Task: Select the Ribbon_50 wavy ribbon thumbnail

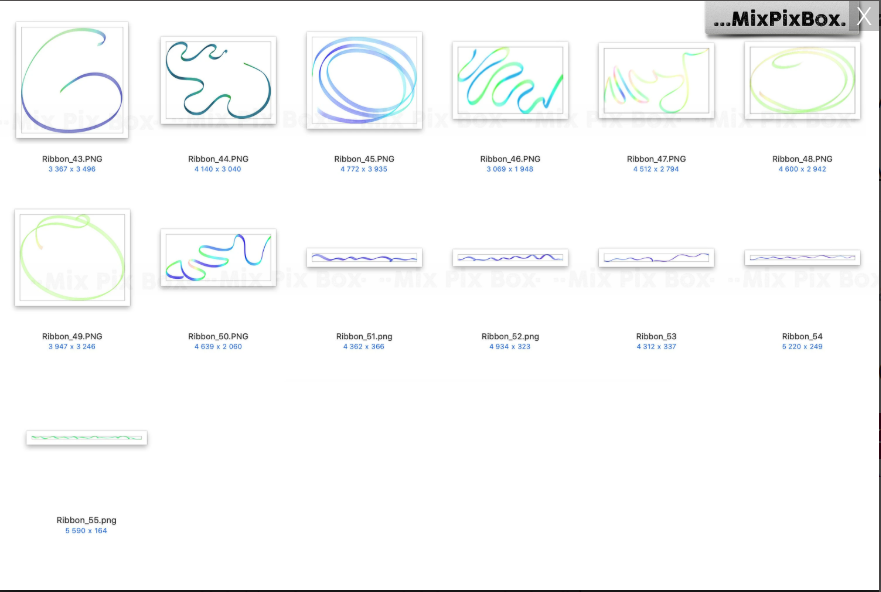Action: 218,257
